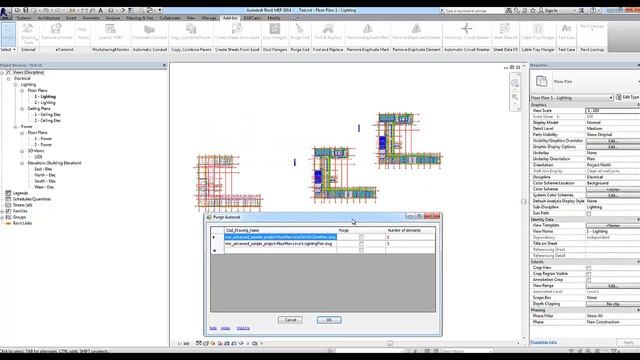Viewport: 640px width, 360px height.
Task: Click the zoom tool on navigation bar
Action: click(x=515, y=97)
